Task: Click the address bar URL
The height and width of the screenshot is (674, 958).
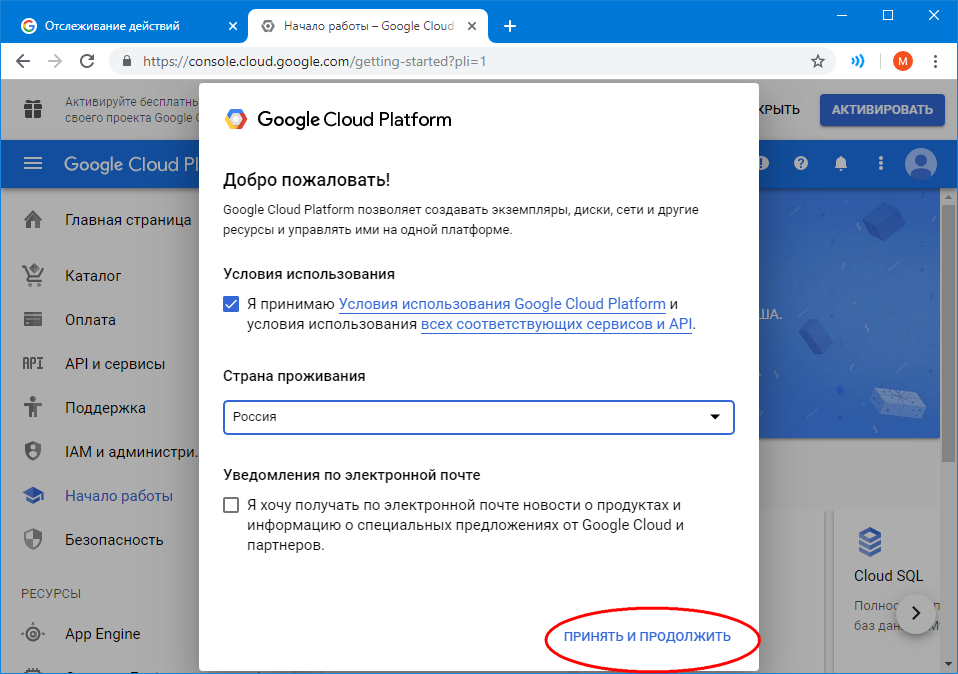Action: pos(314,61)
